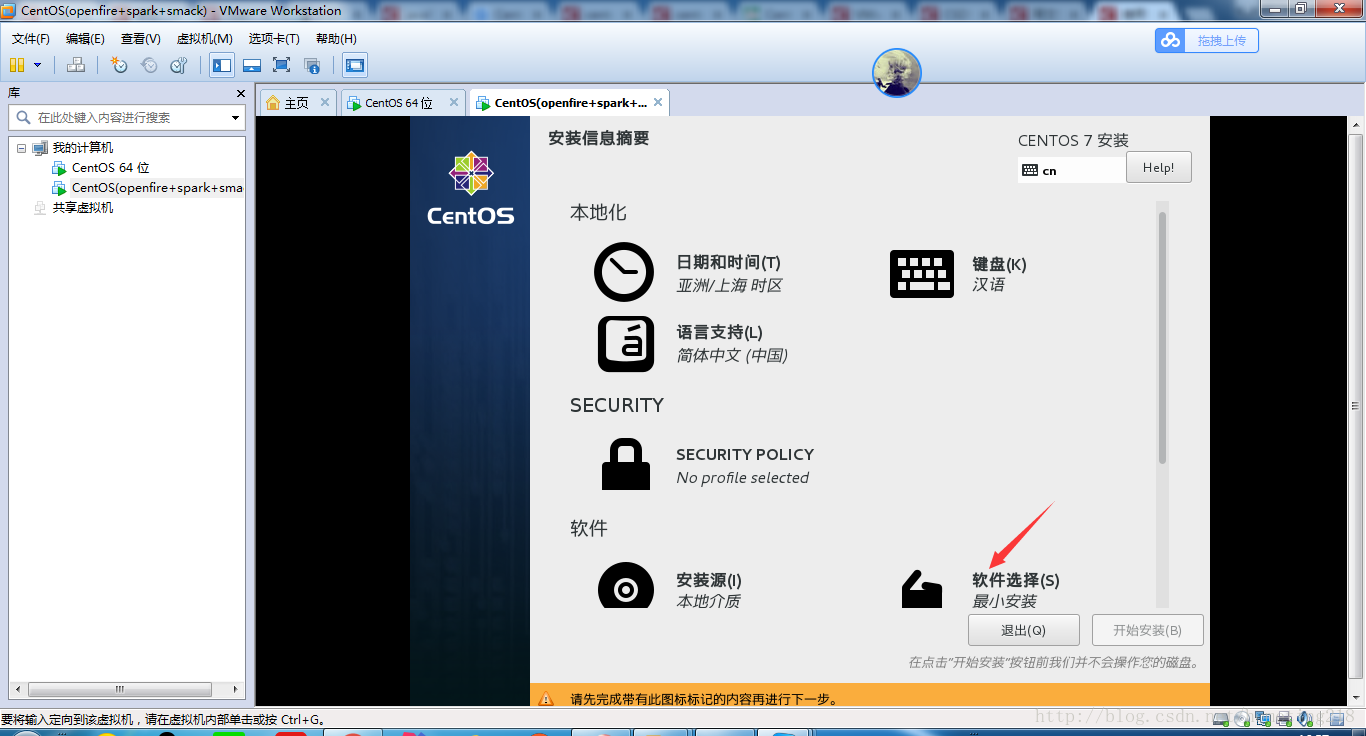The width and height of the screenshot is (1366, 736).
Task: Open 安装源(I) disc icon
Action: coord(626,586)
